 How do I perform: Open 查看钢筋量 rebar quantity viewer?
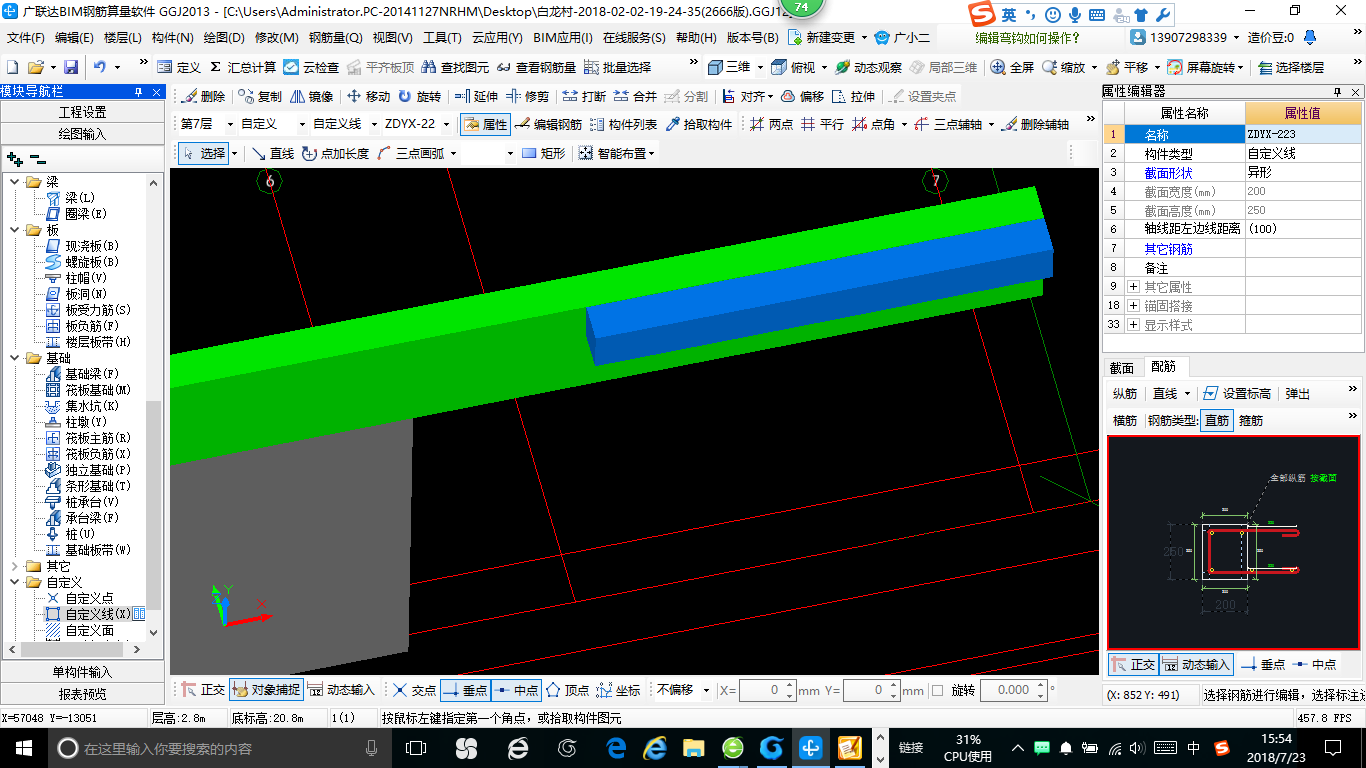[537, 67]
